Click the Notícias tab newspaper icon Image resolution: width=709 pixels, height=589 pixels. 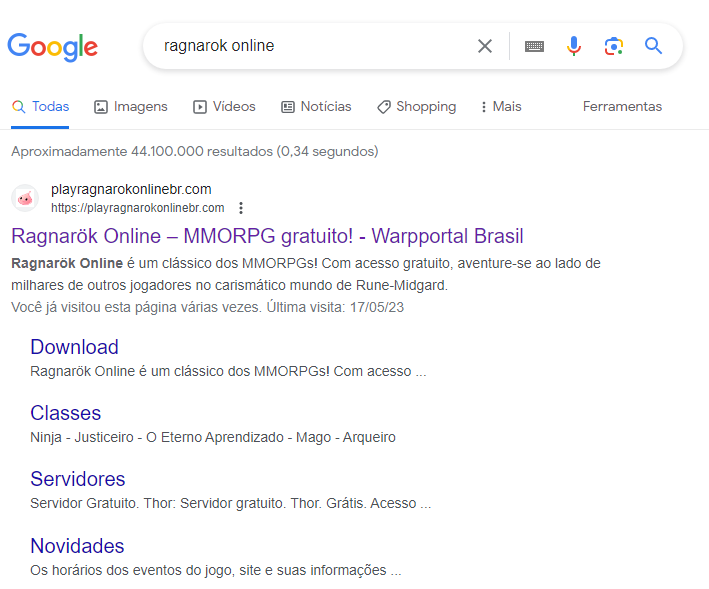click(x=288, y=107)
